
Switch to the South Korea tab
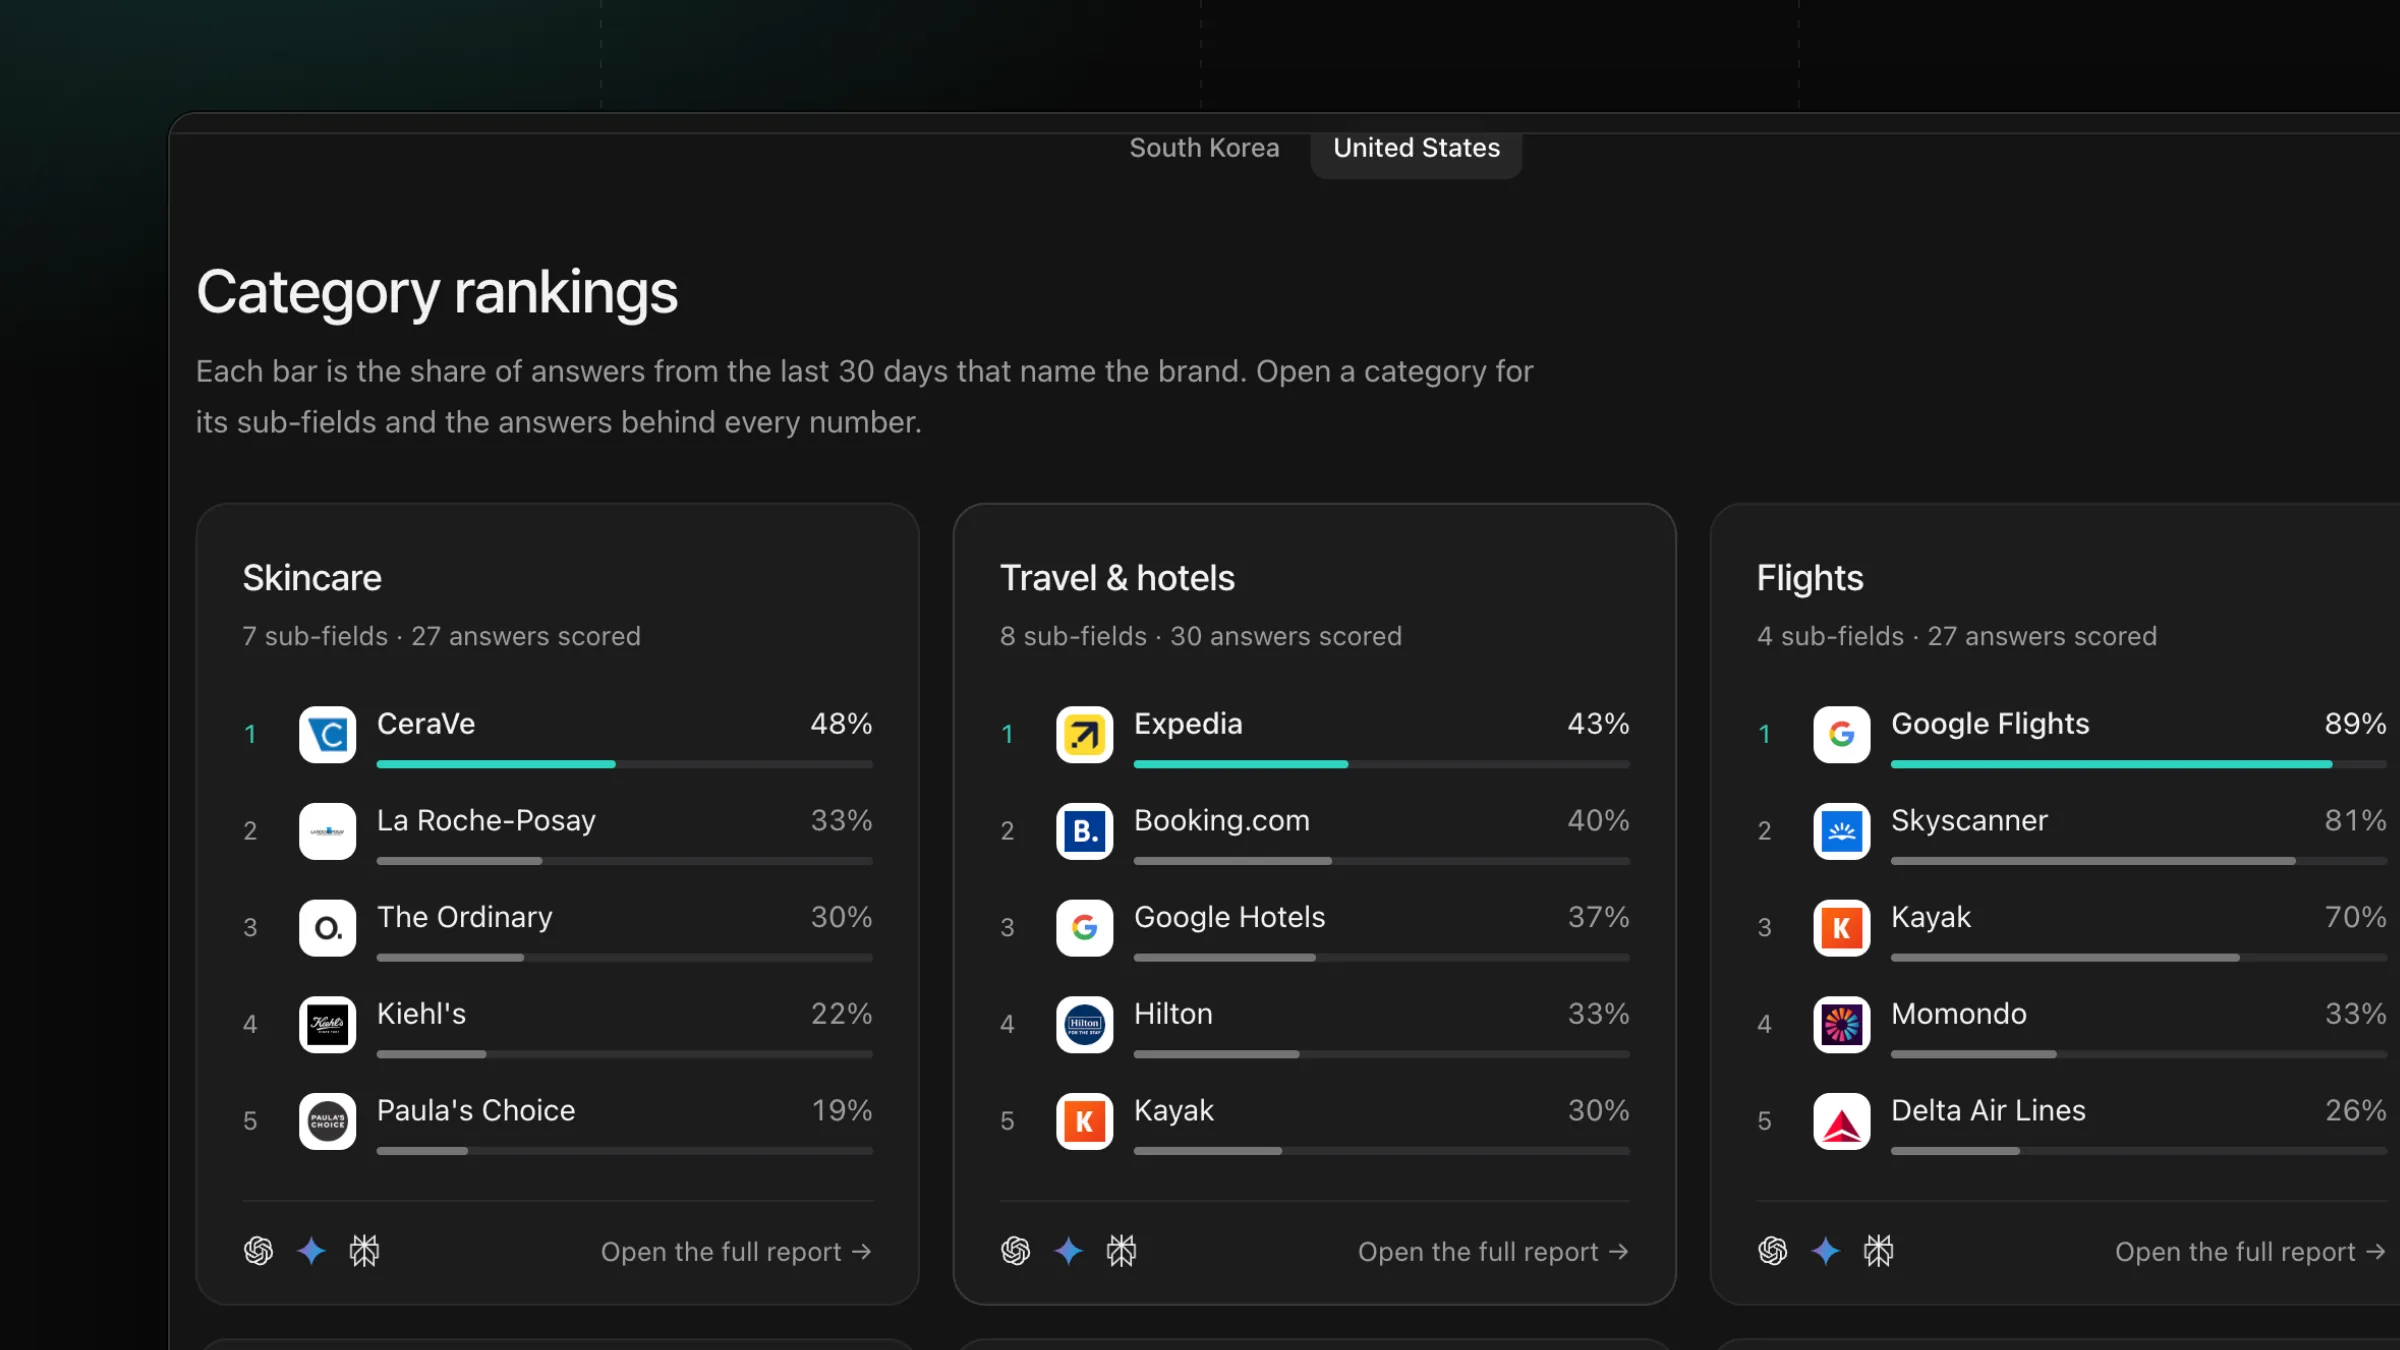pyautogui.click(x=1204, y=148)
